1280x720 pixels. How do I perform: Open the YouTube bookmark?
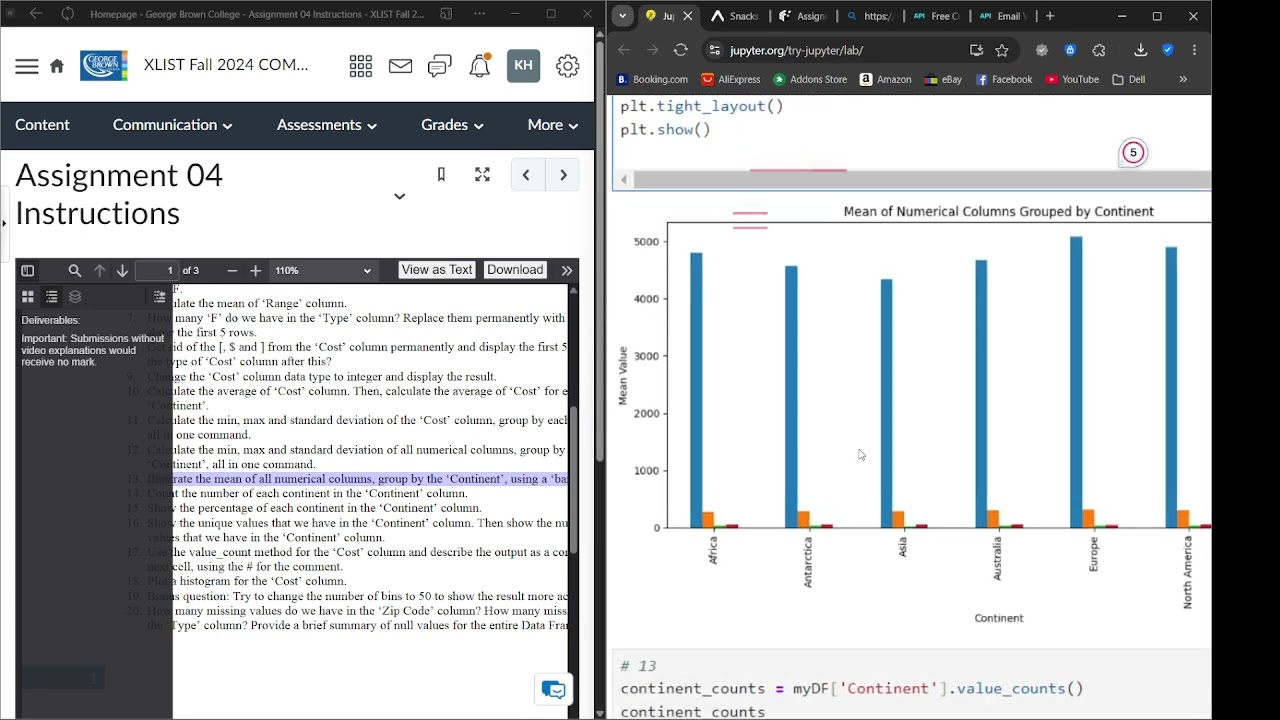(1072, 79)
